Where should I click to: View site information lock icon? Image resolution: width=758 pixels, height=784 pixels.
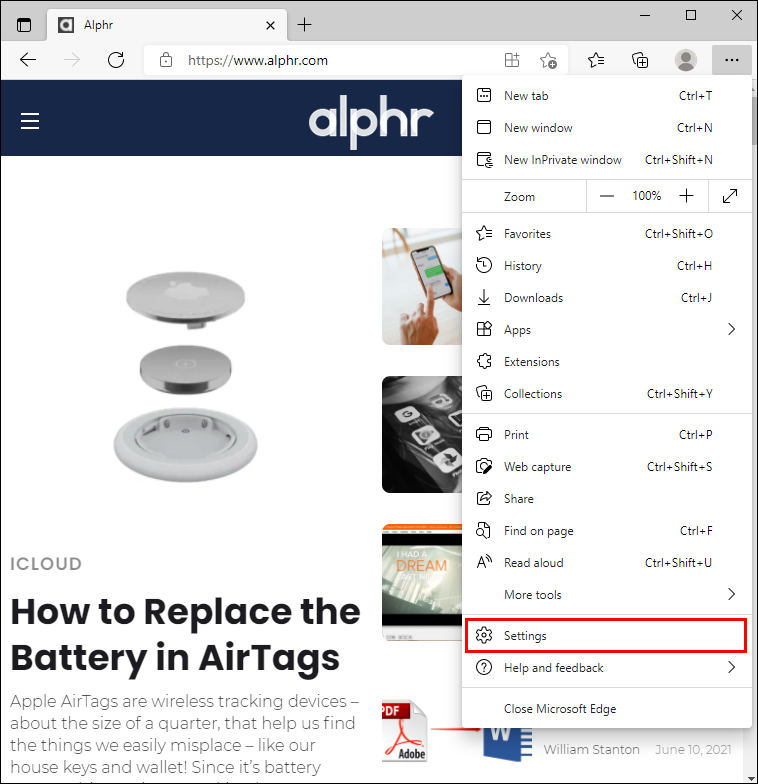click(x=166, y=60)
